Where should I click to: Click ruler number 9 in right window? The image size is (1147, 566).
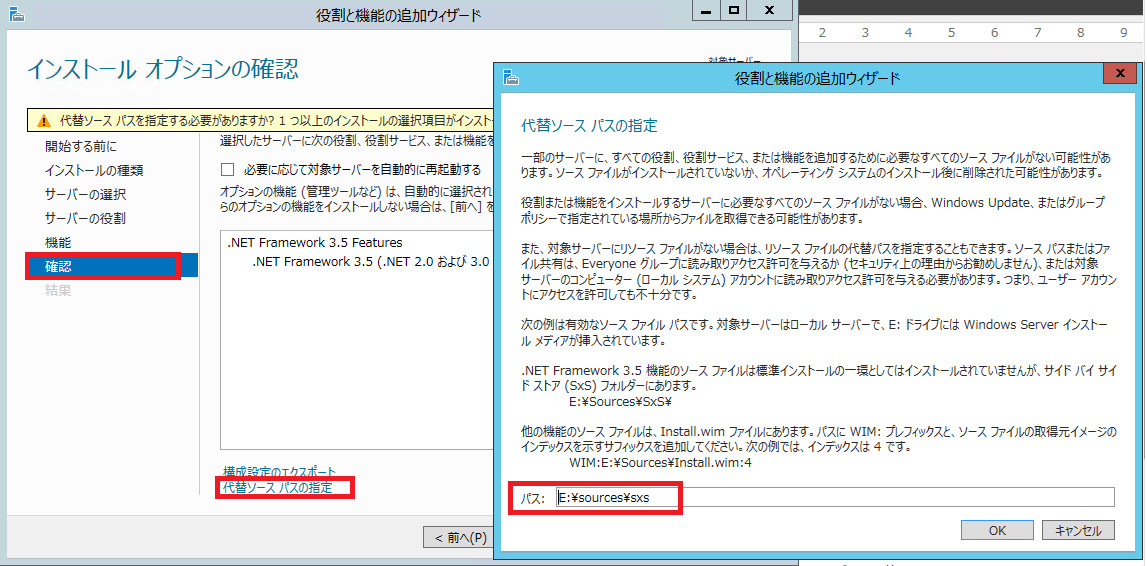point(1124,33)
